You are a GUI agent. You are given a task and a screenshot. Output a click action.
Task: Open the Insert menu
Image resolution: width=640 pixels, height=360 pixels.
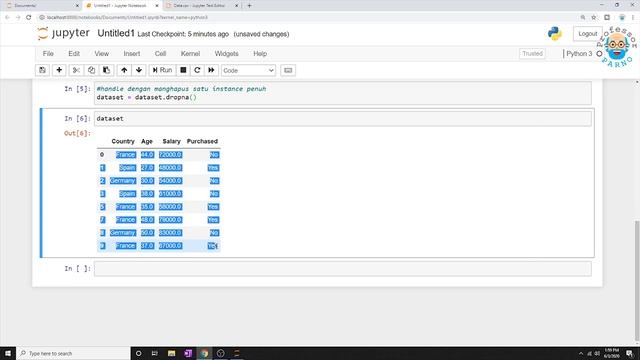(x=132, y=53)
